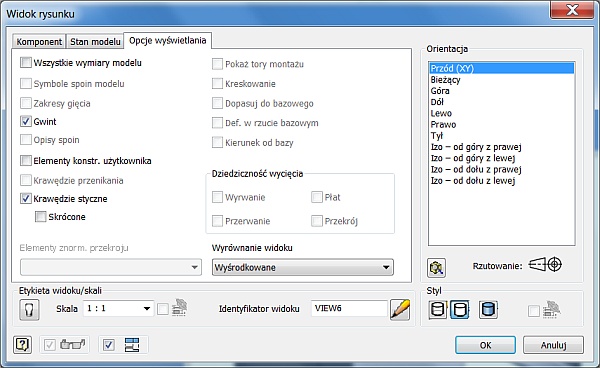Image resolution: width=600 pixels, height=368 pixels.
Task: Open the custom view orientation icon
Action: [x=436, y=267]
